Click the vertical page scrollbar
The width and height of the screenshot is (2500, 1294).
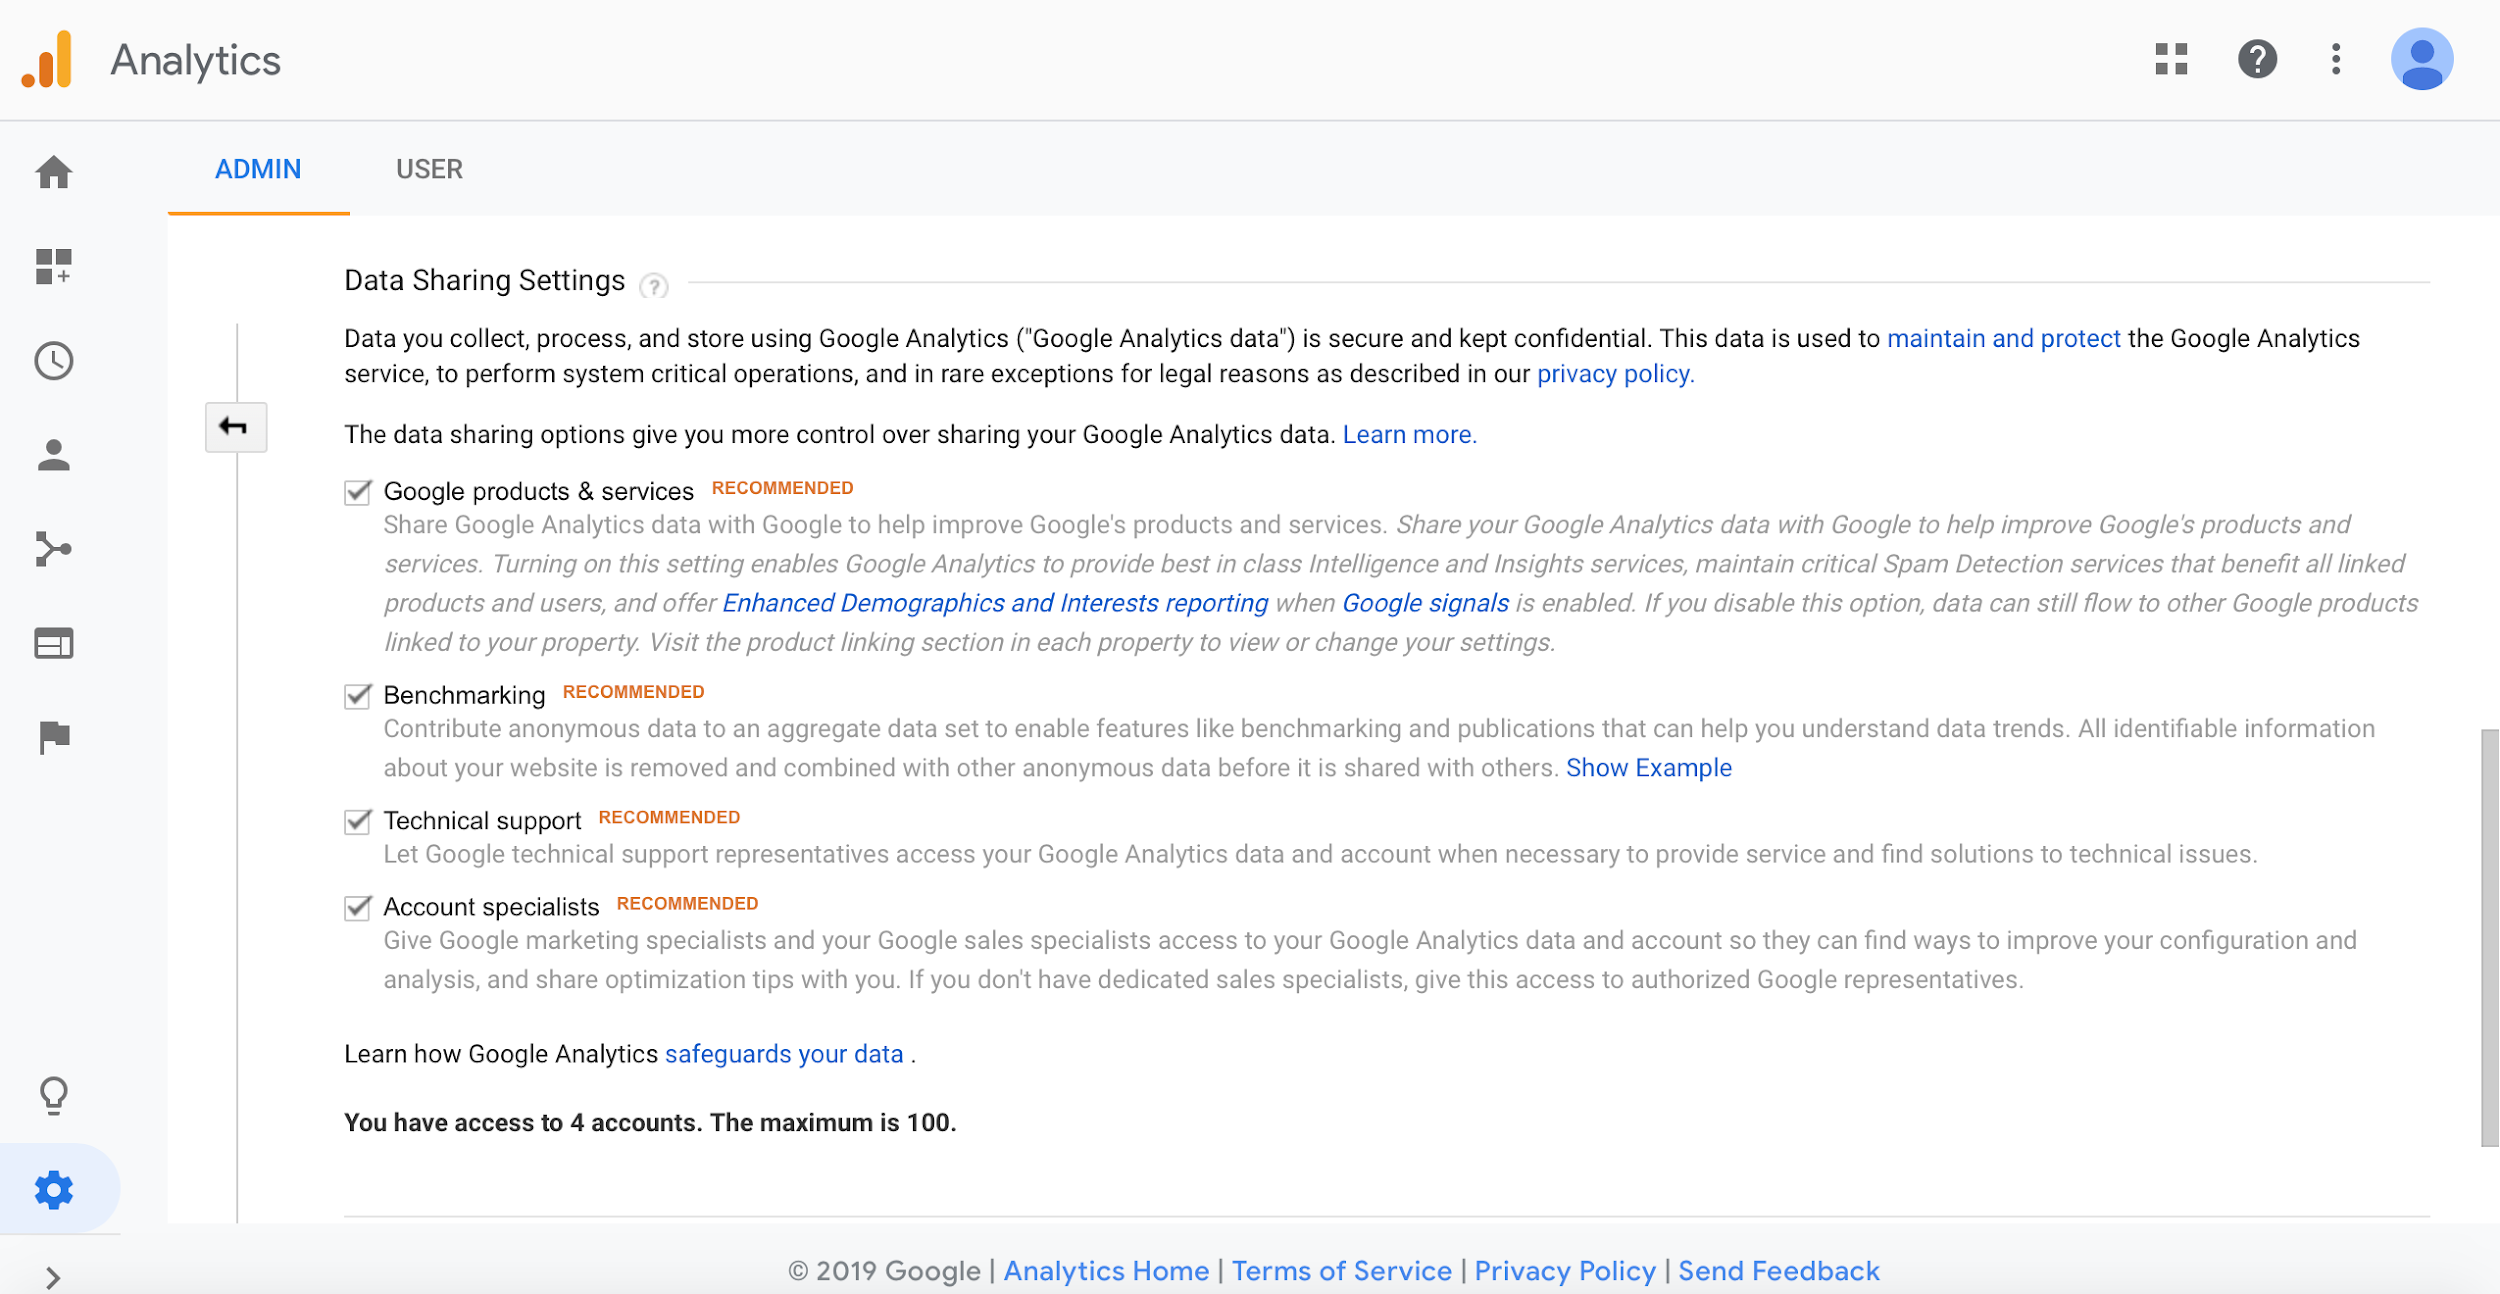coord(2489,938)
